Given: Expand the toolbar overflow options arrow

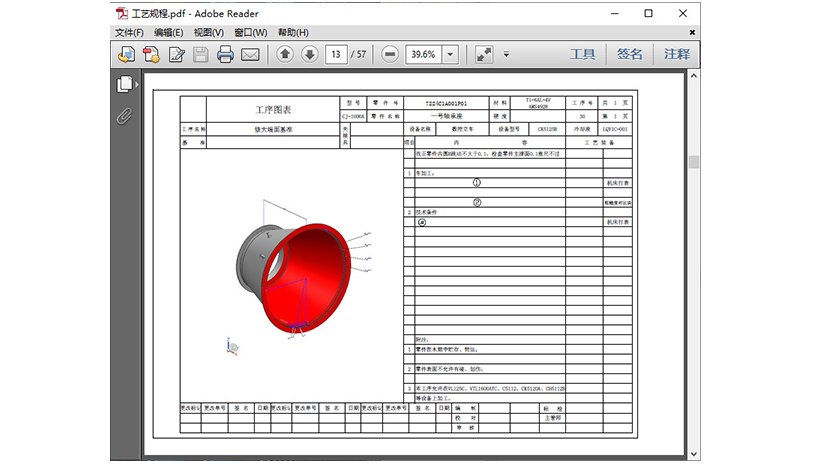Looking at the screenshot, I should (x=506, y=55).
